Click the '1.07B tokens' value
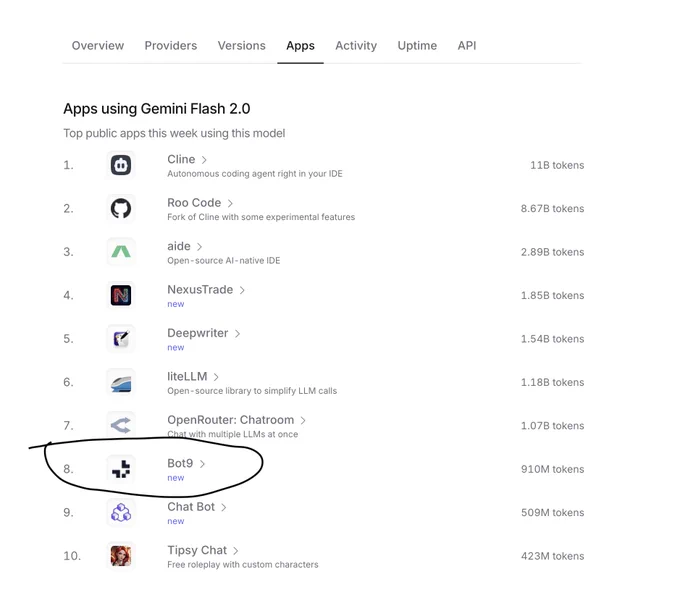Screen dimensions: 680x603 click(552, 426)
